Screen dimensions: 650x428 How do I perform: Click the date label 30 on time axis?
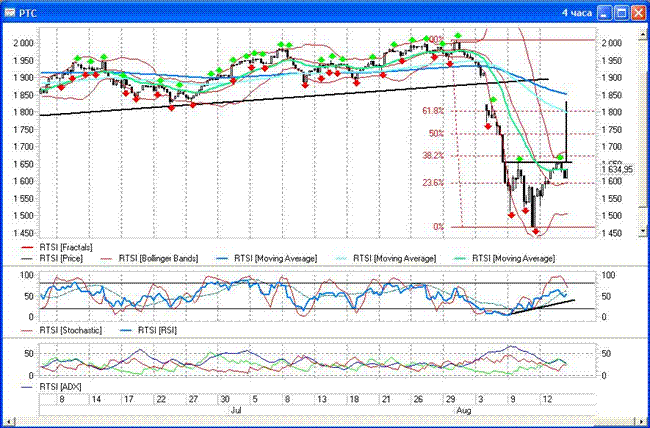(225, 399)
